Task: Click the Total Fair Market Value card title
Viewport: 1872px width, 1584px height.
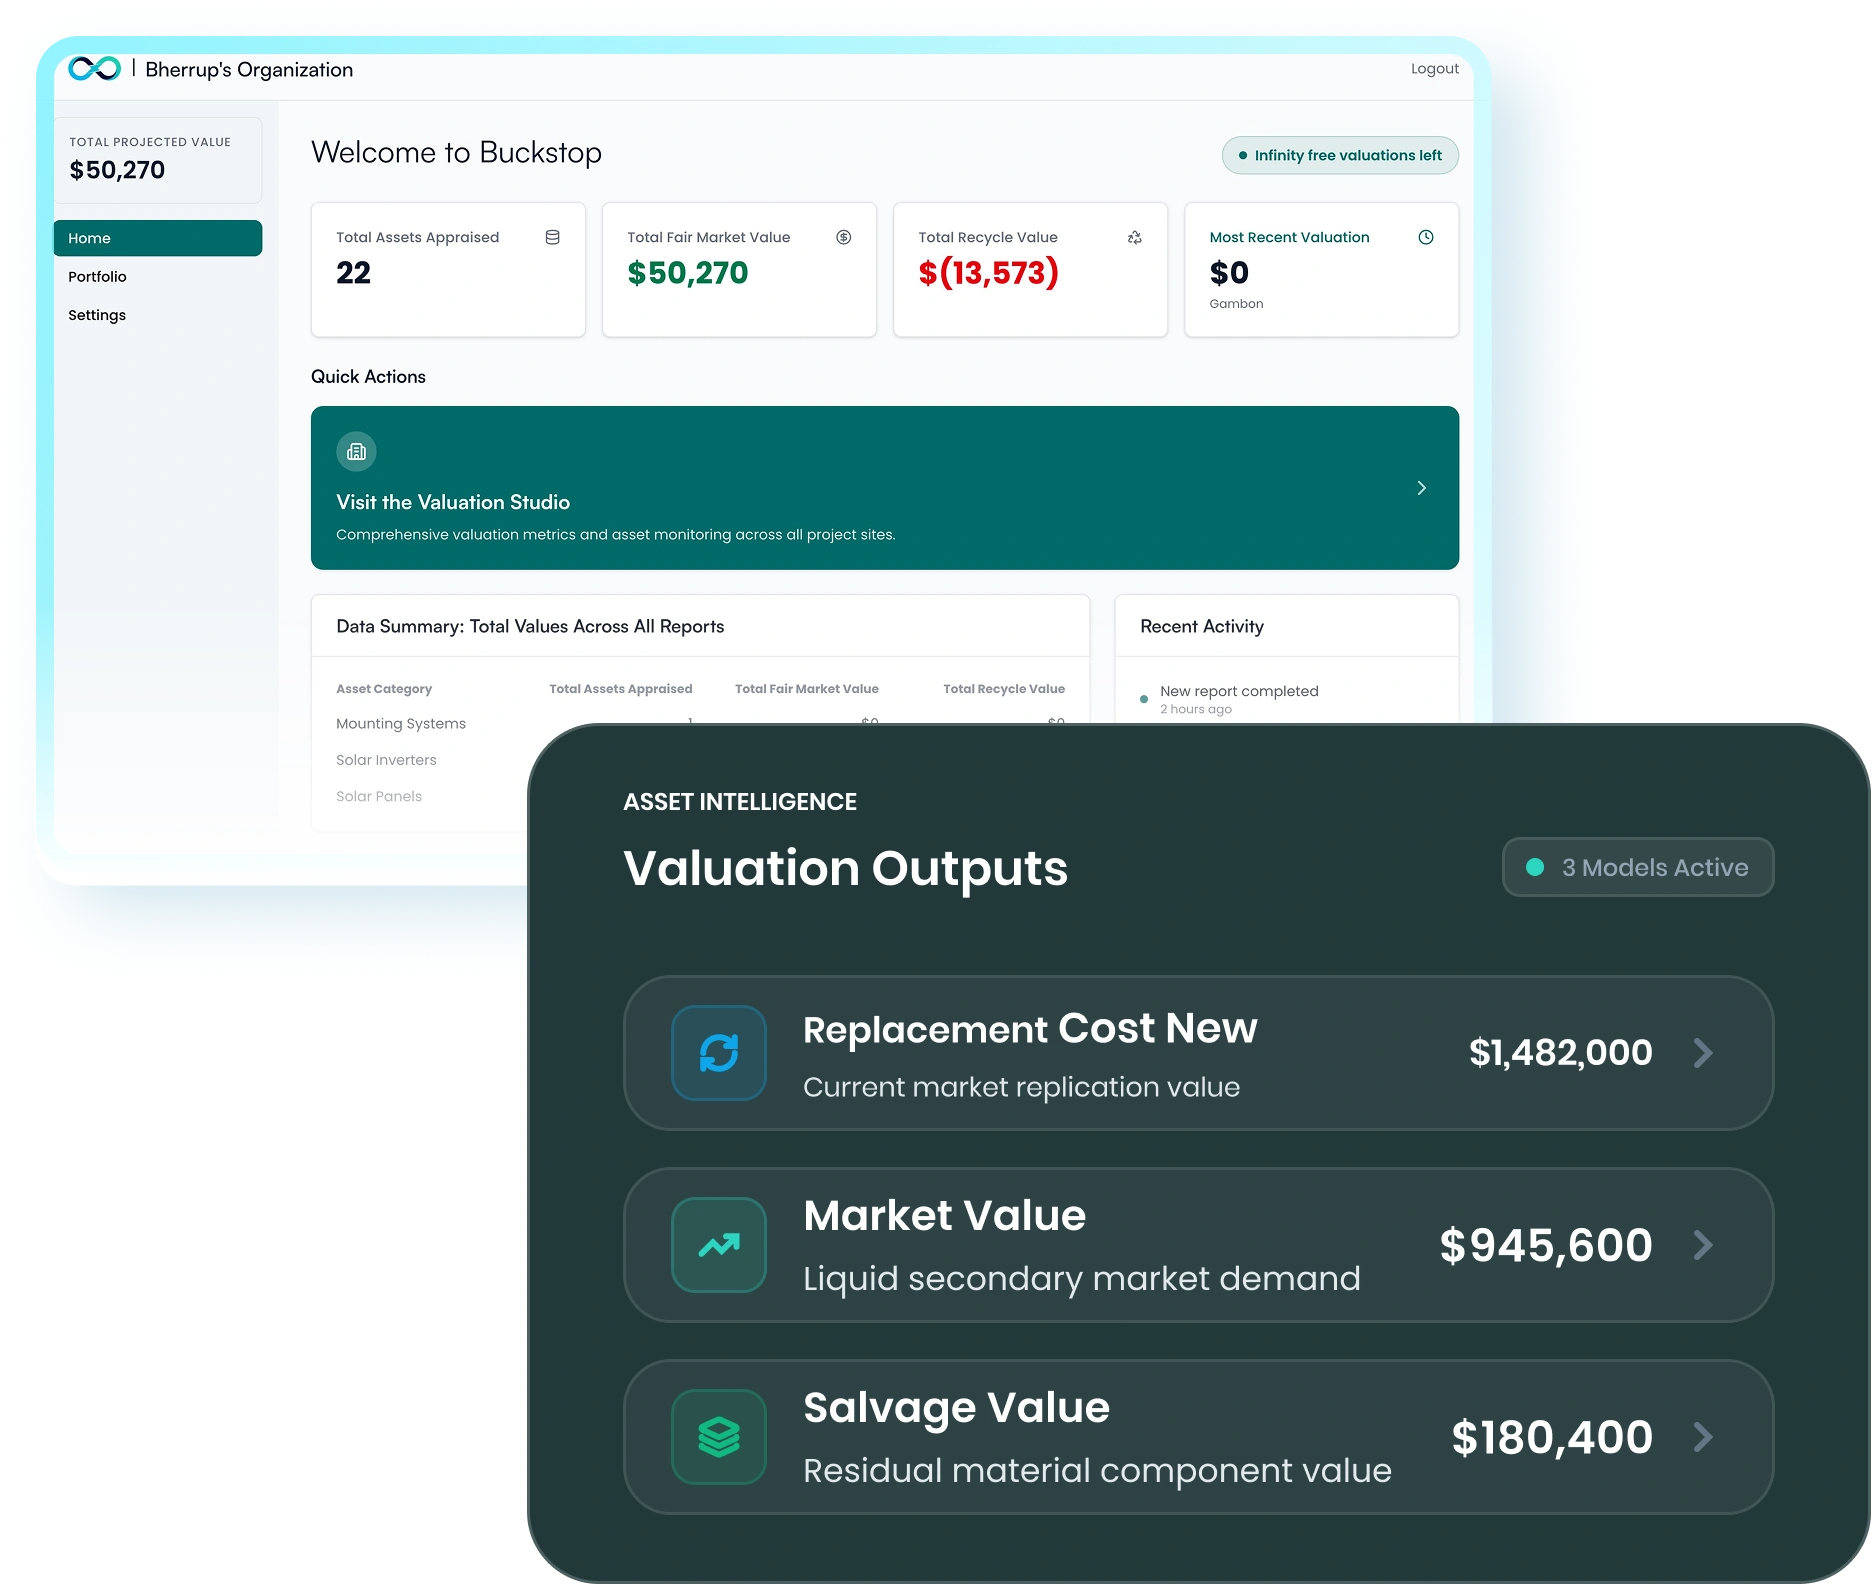Action: point(708,237)
